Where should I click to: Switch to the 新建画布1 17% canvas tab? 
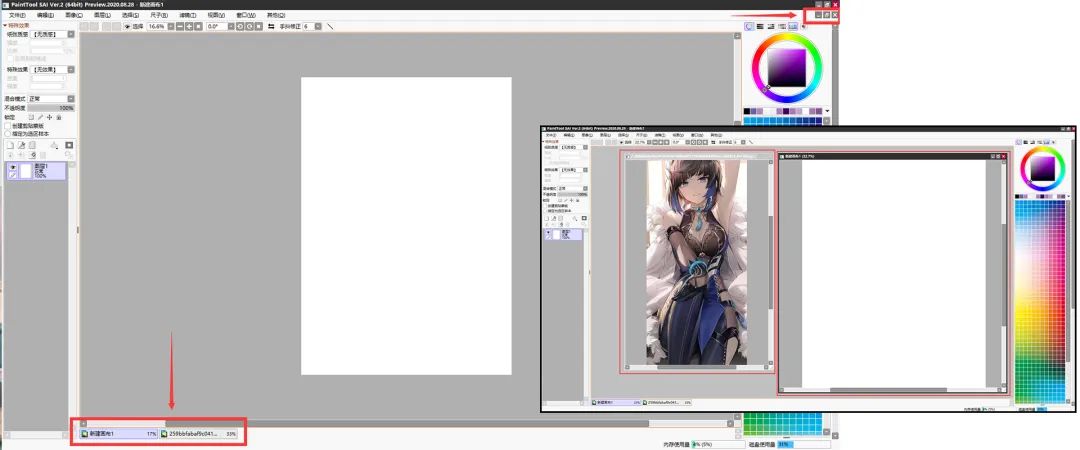click(118, 434)
